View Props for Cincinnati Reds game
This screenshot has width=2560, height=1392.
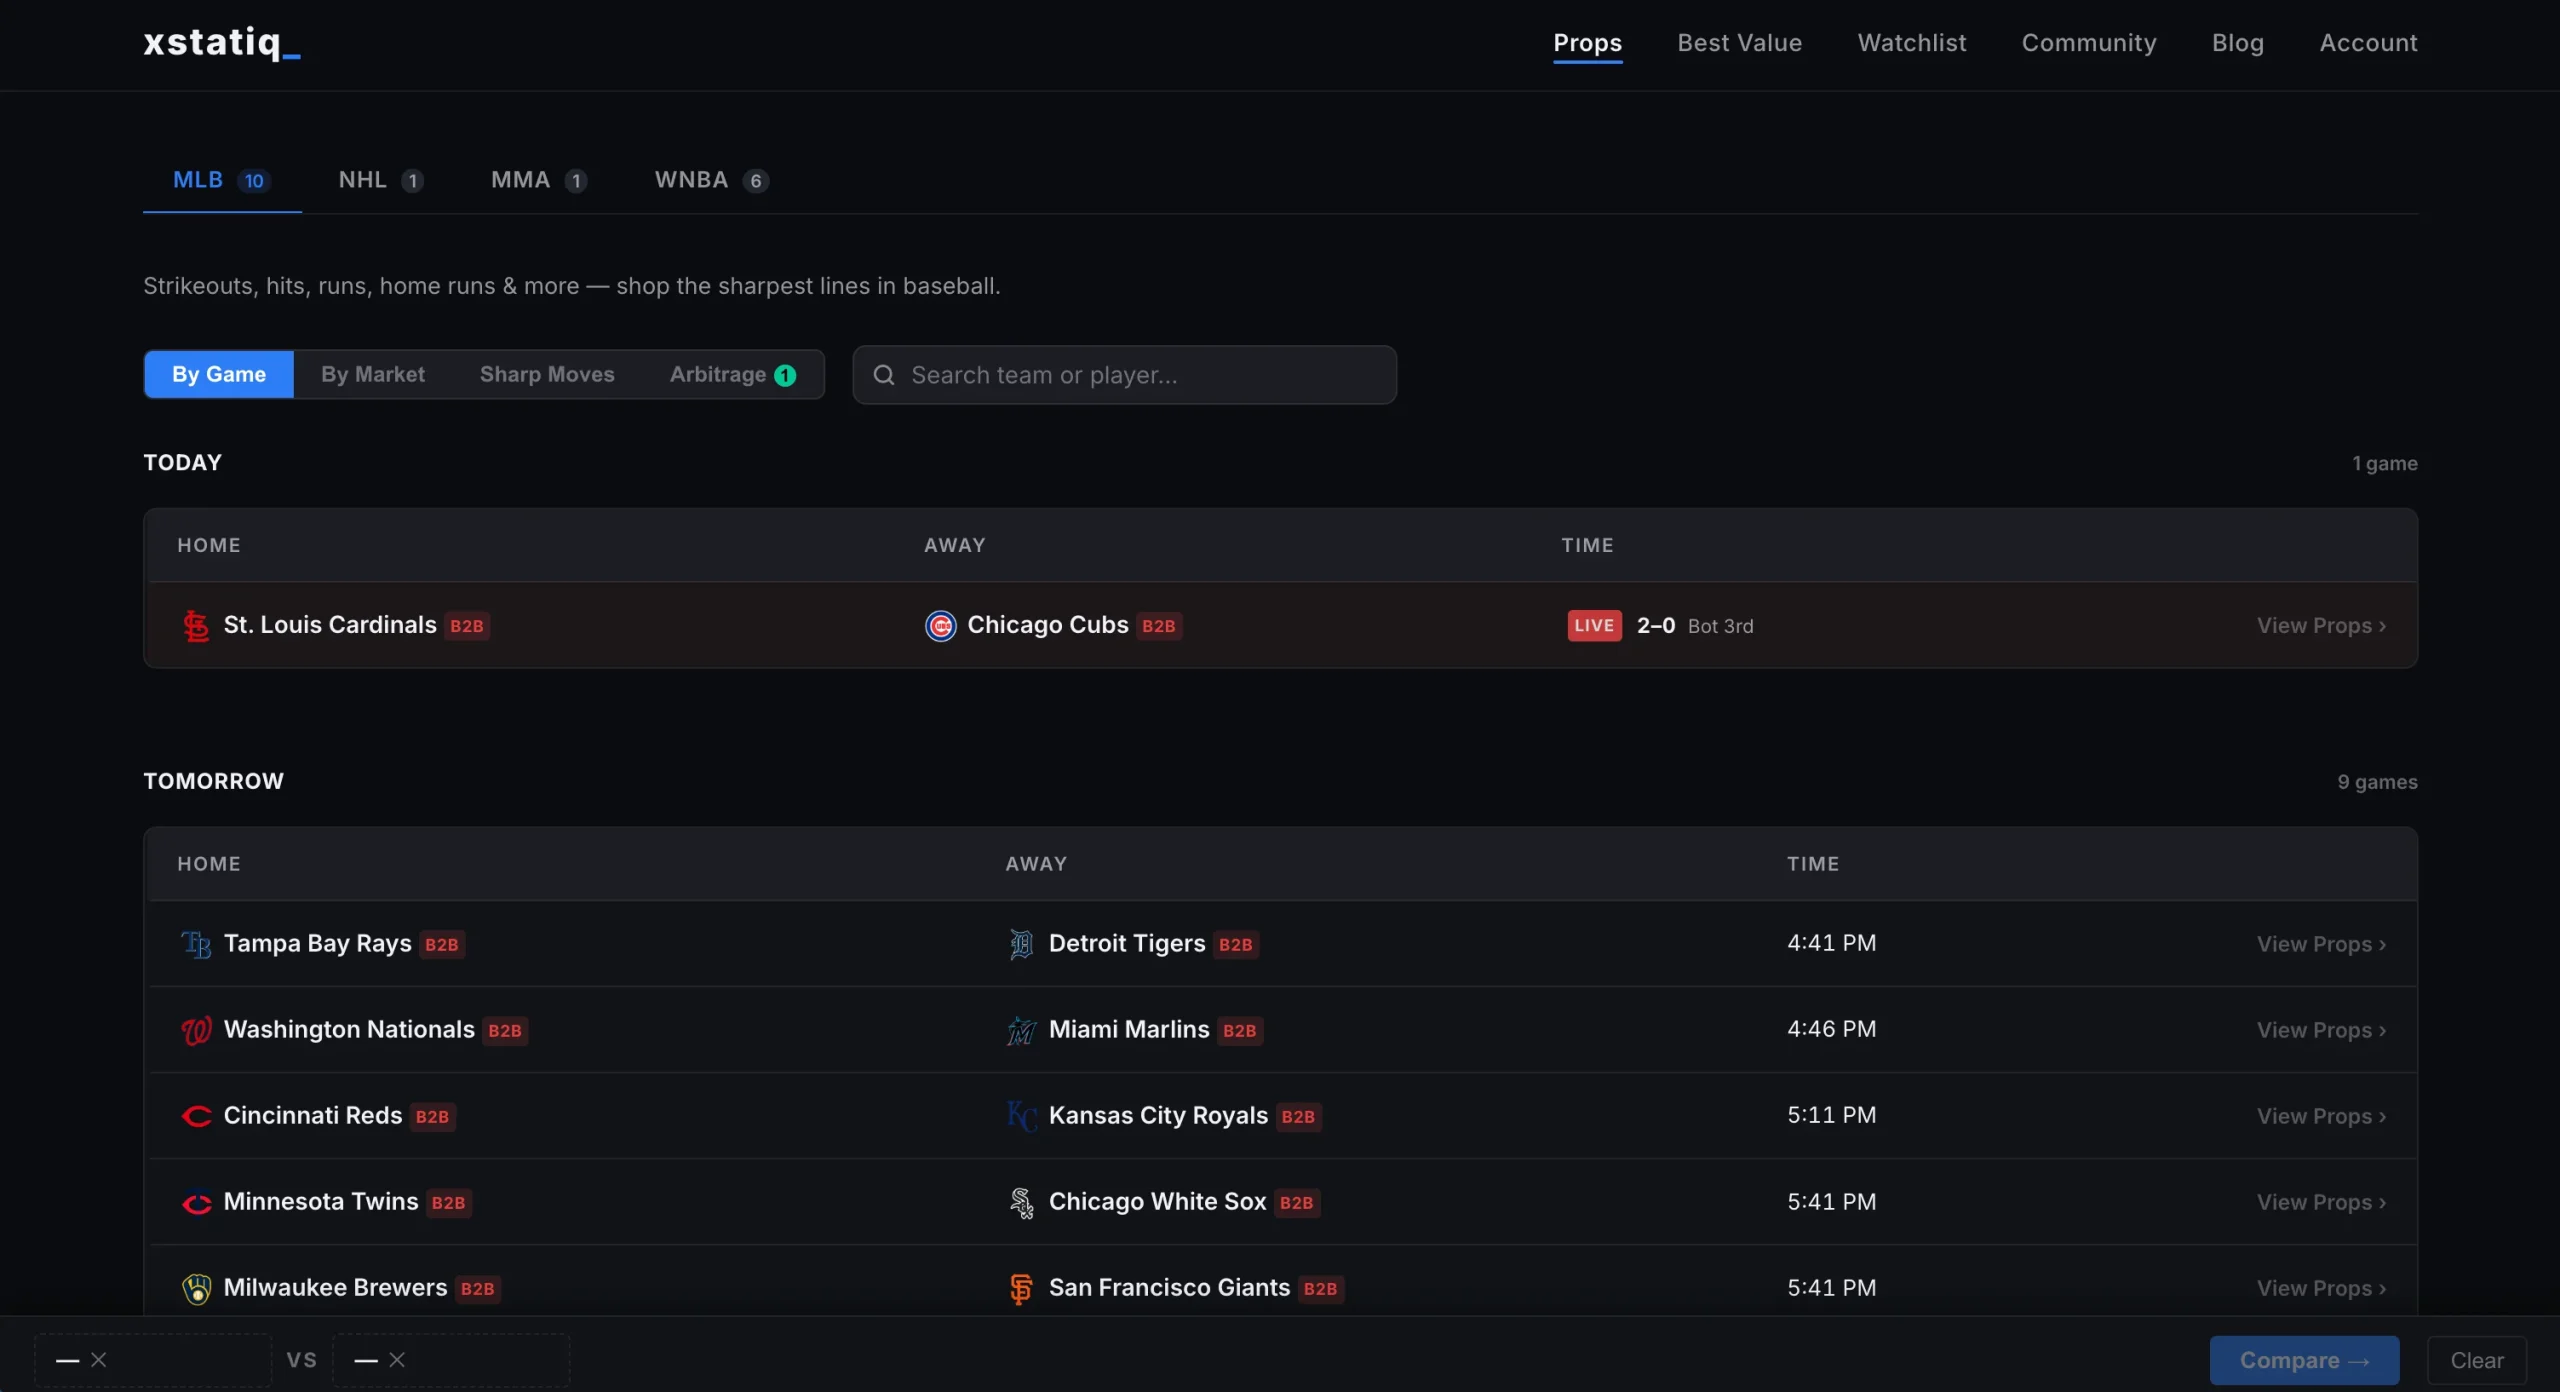[x=2321, y=1116]
